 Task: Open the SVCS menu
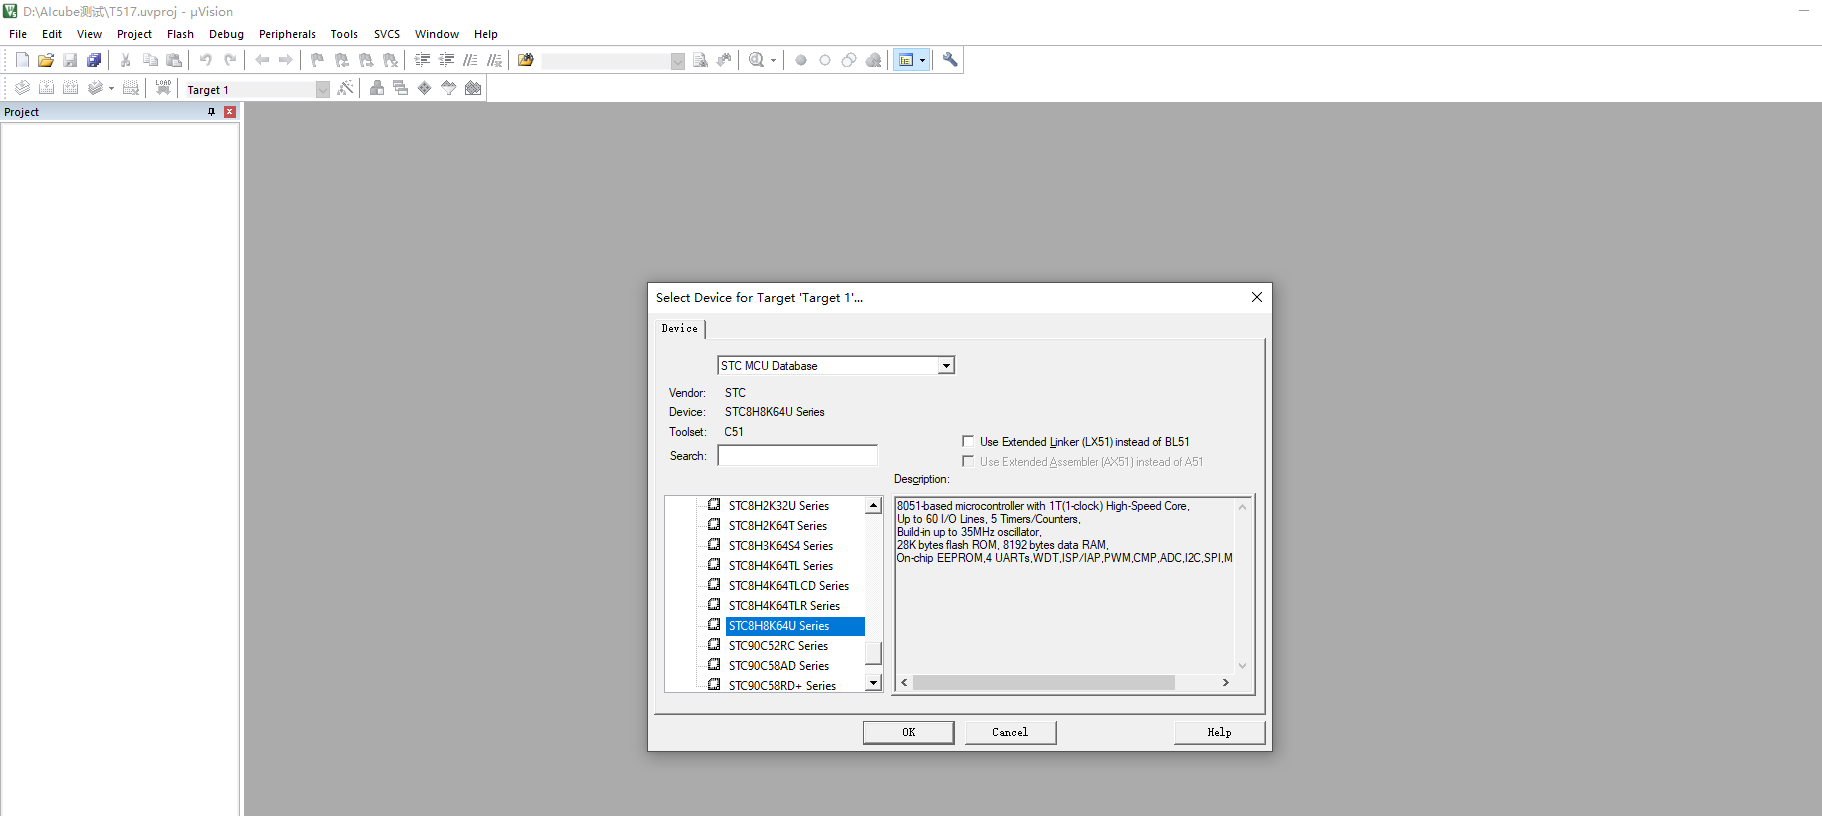pyautogui.click(x=387, y=34)
